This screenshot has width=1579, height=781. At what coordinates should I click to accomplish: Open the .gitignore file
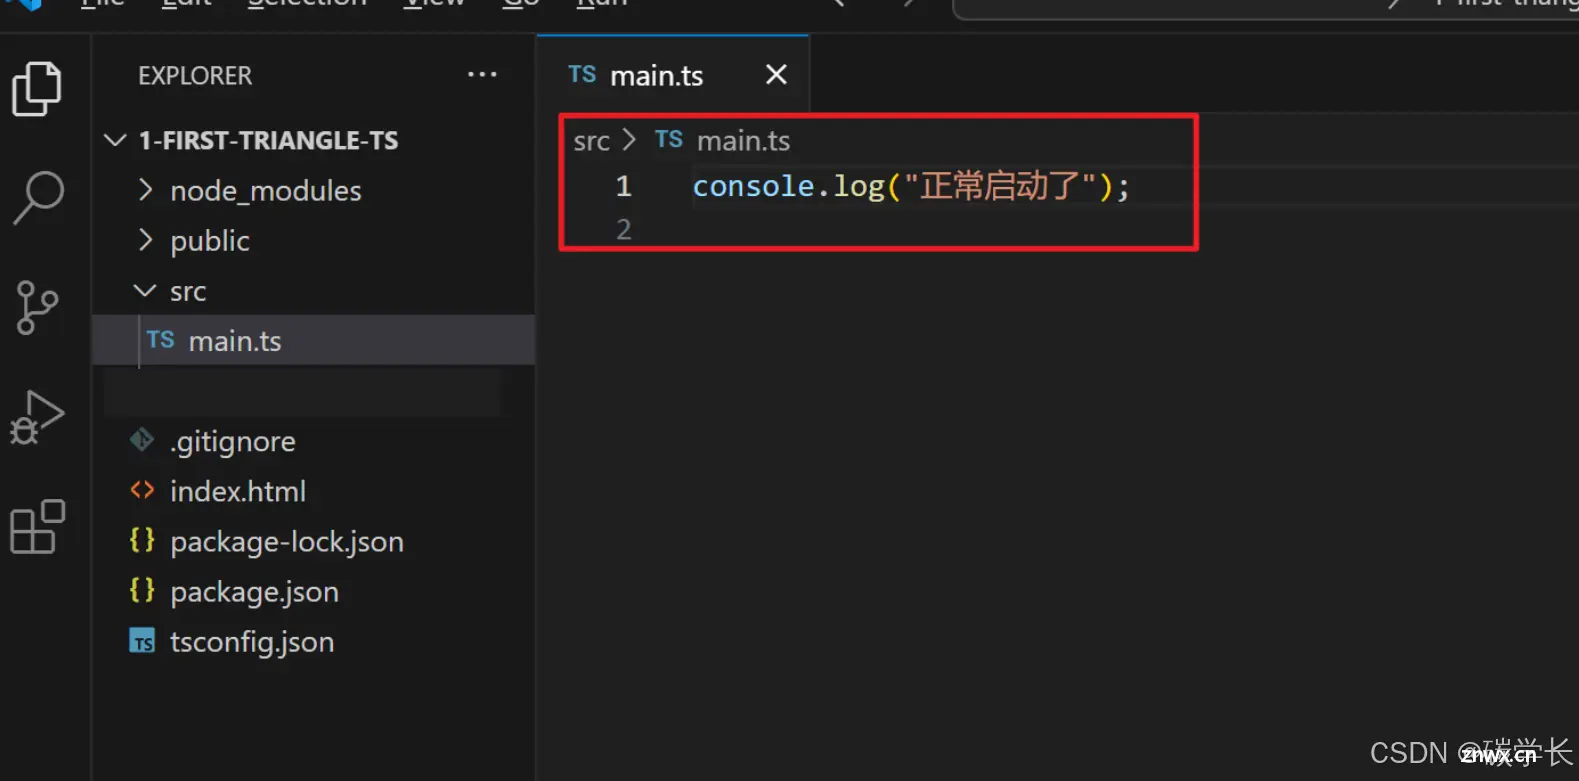point(314,441)
